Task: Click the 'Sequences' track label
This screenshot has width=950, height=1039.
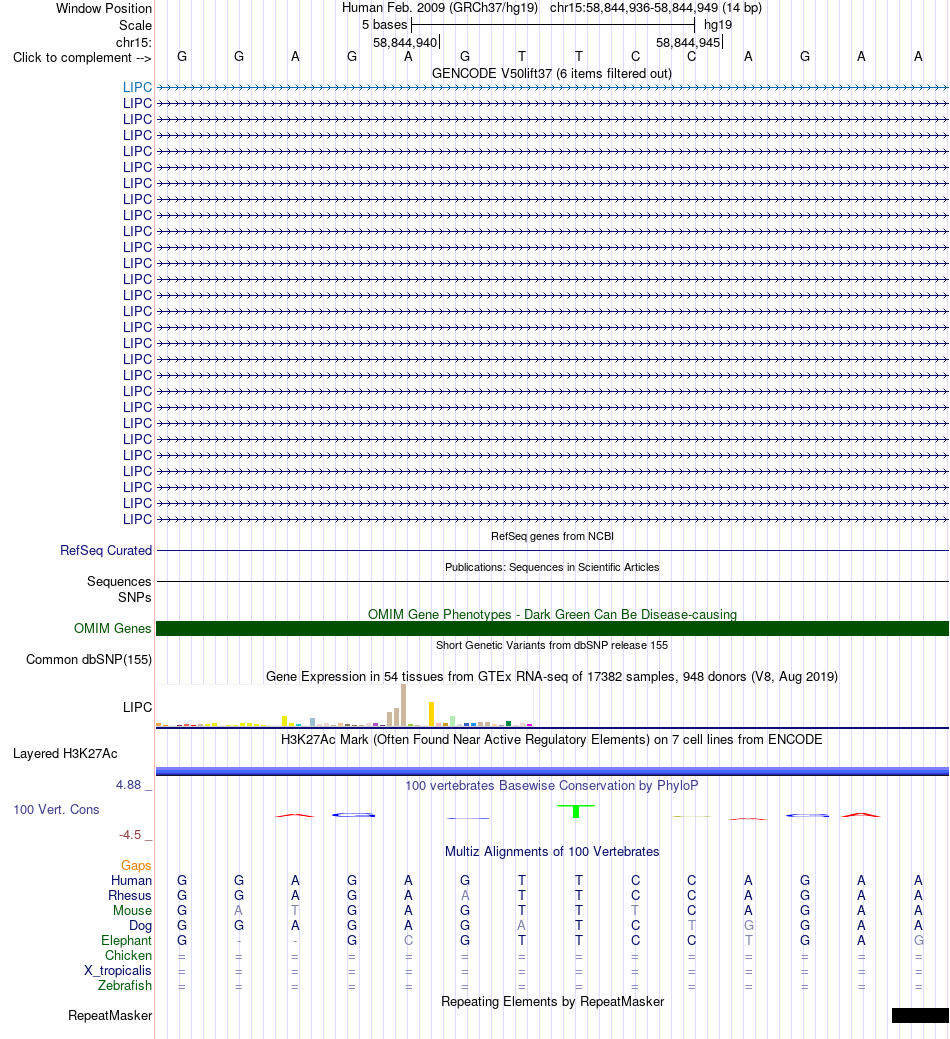Action: (x=119, y=582)
